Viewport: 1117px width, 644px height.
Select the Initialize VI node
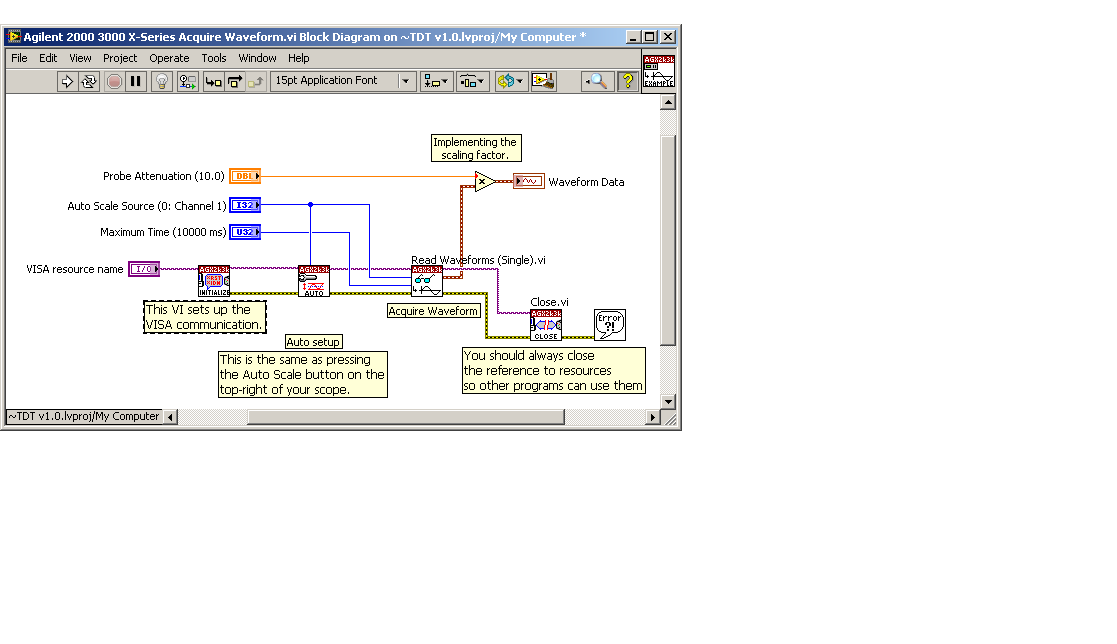click(x=214, y=281)
